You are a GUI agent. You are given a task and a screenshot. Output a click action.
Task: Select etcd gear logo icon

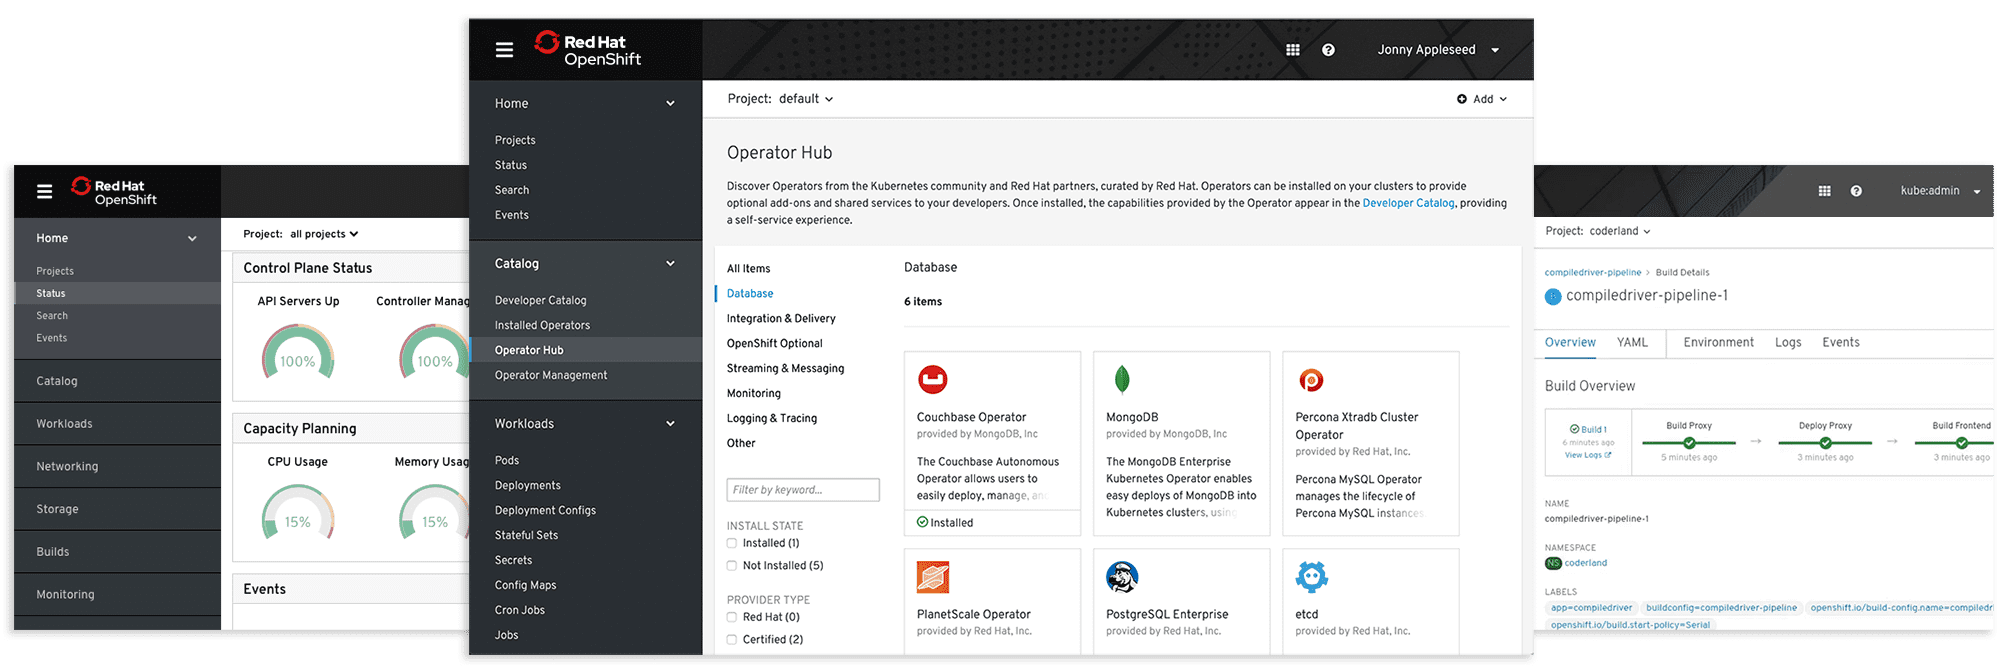point(1311,577)
